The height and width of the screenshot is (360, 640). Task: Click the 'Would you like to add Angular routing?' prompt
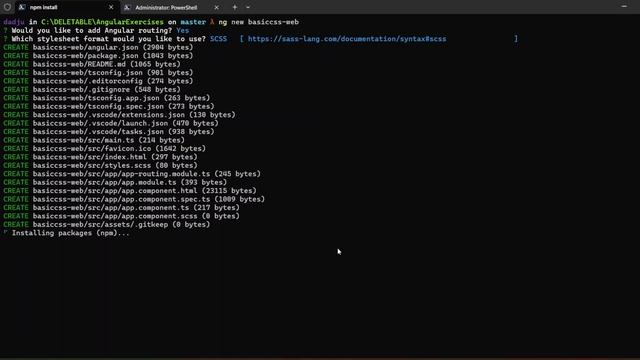coord(92,31)
